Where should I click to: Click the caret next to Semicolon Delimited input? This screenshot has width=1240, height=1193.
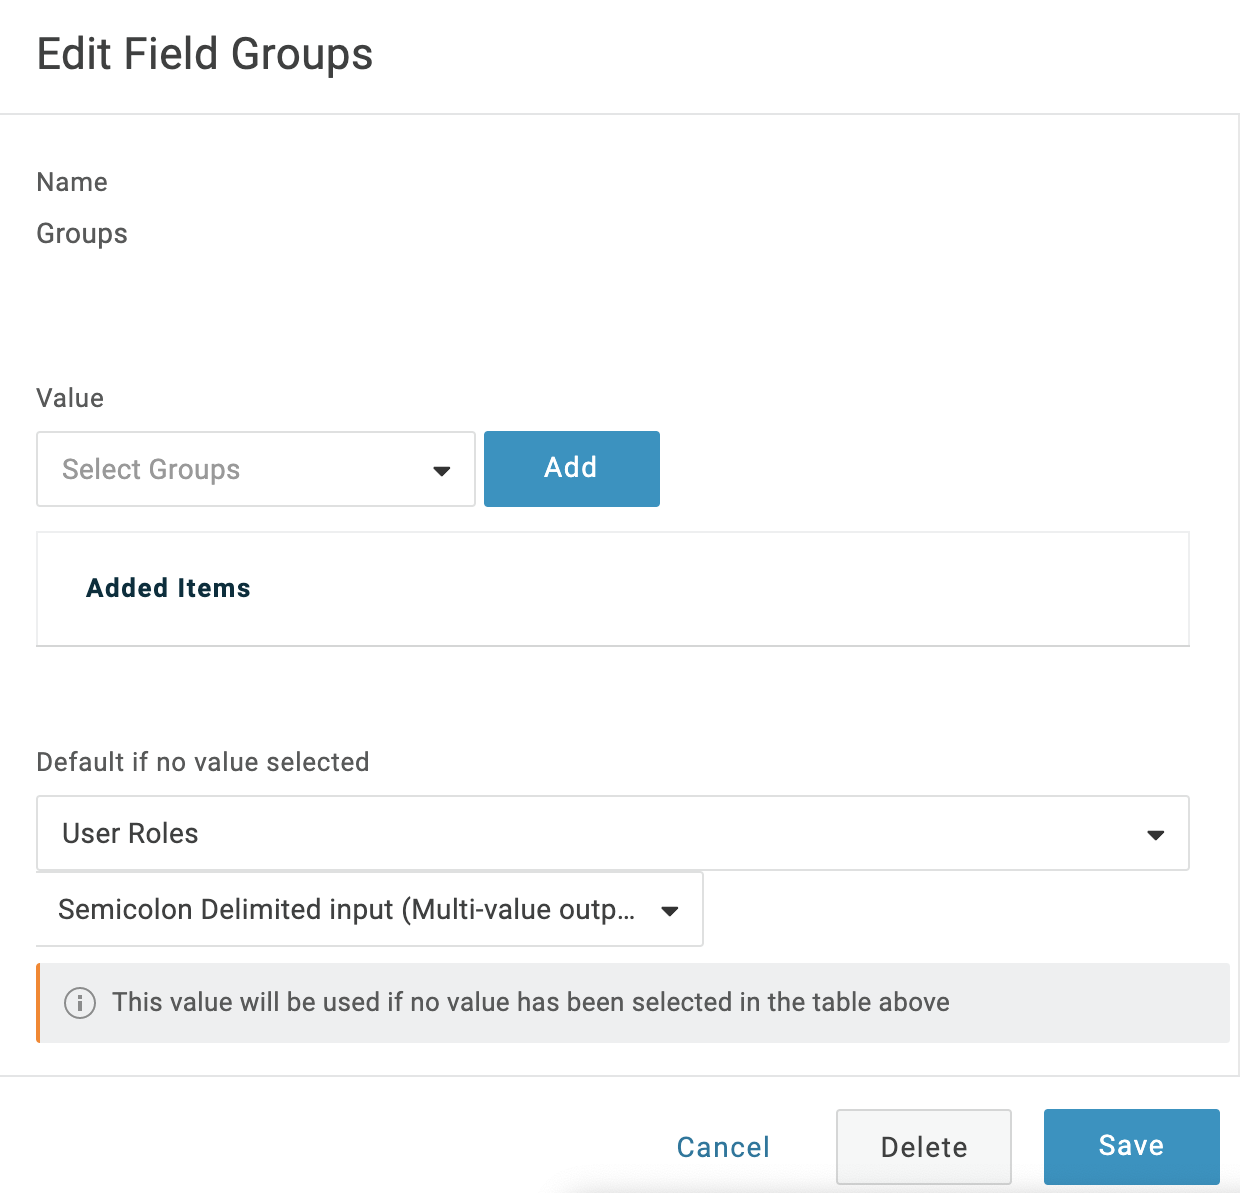[x=670, y=910]
